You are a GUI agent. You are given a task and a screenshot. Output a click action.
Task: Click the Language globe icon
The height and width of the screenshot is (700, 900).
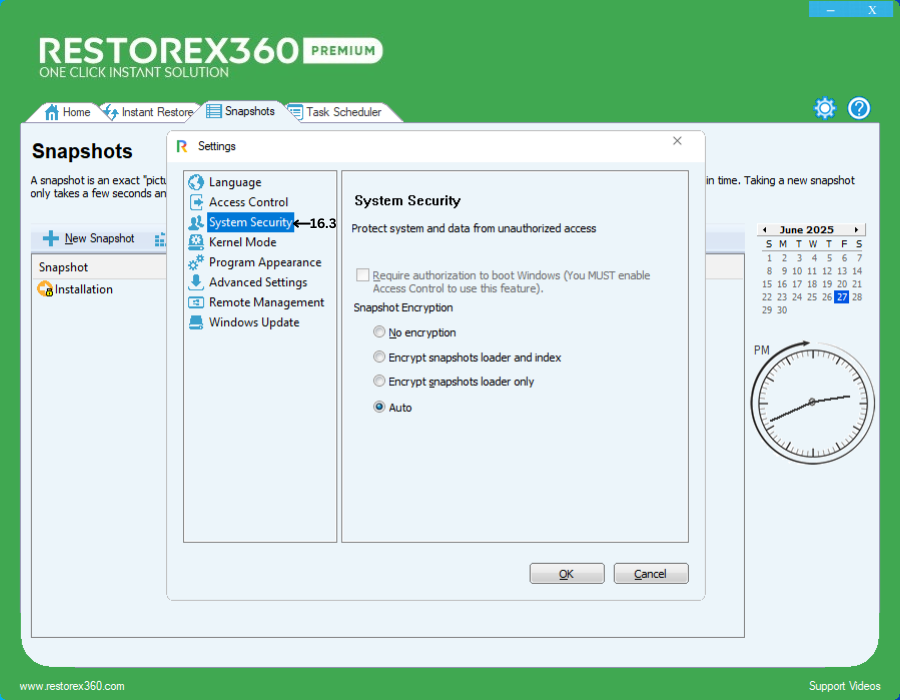[x=196, y=182]
